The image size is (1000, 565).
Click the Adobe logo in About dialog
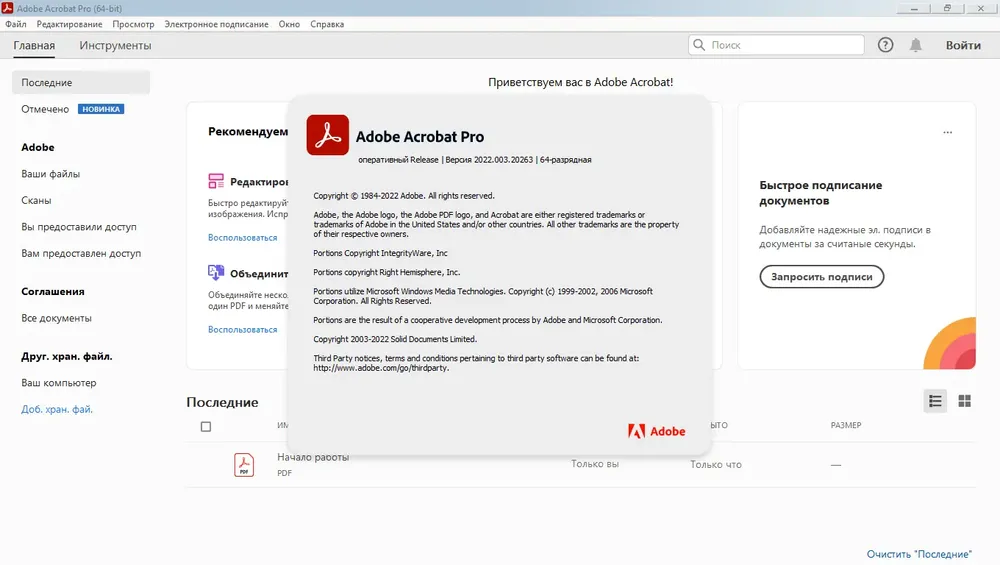(656, 431)
